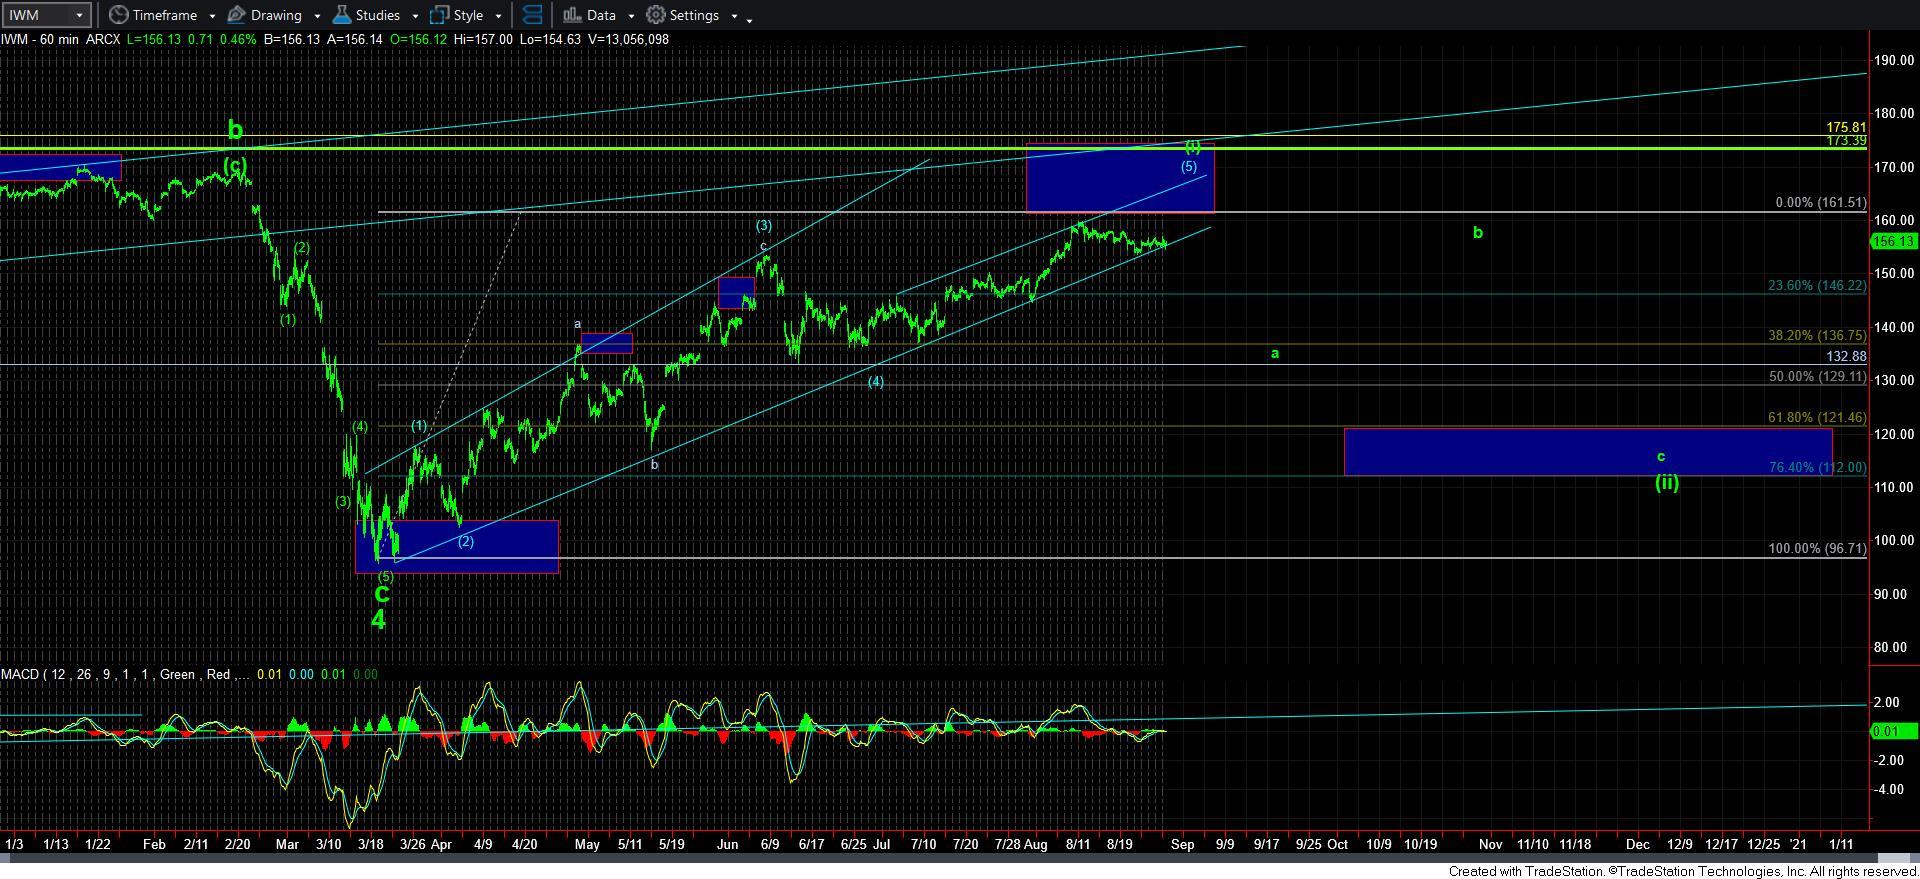Select the 100.00% (96.71) Fibonacci label
Screen dimensions: 1920x879
pos(1817,549)
